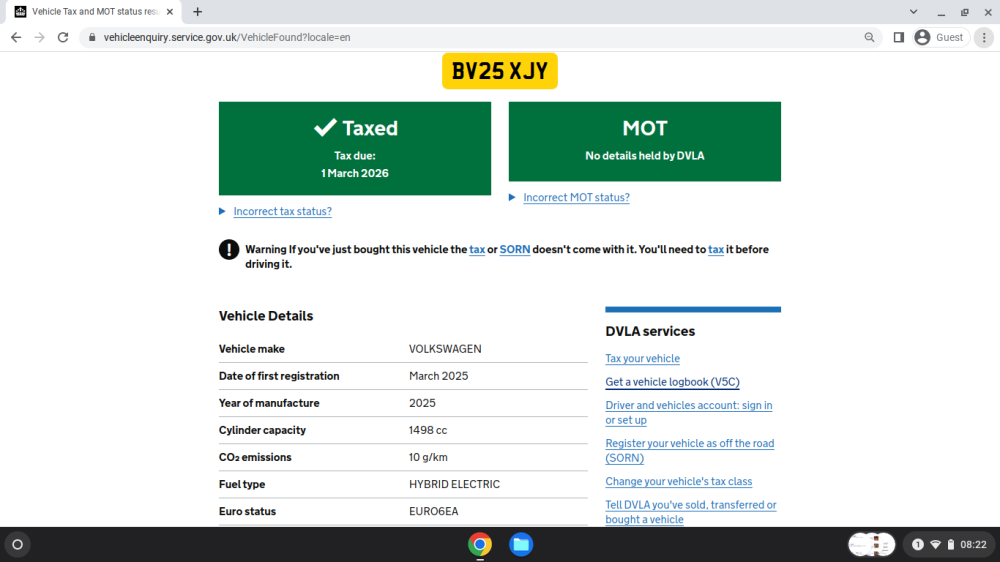Open the ChromeOS launcher circle button

coord(18,545)
